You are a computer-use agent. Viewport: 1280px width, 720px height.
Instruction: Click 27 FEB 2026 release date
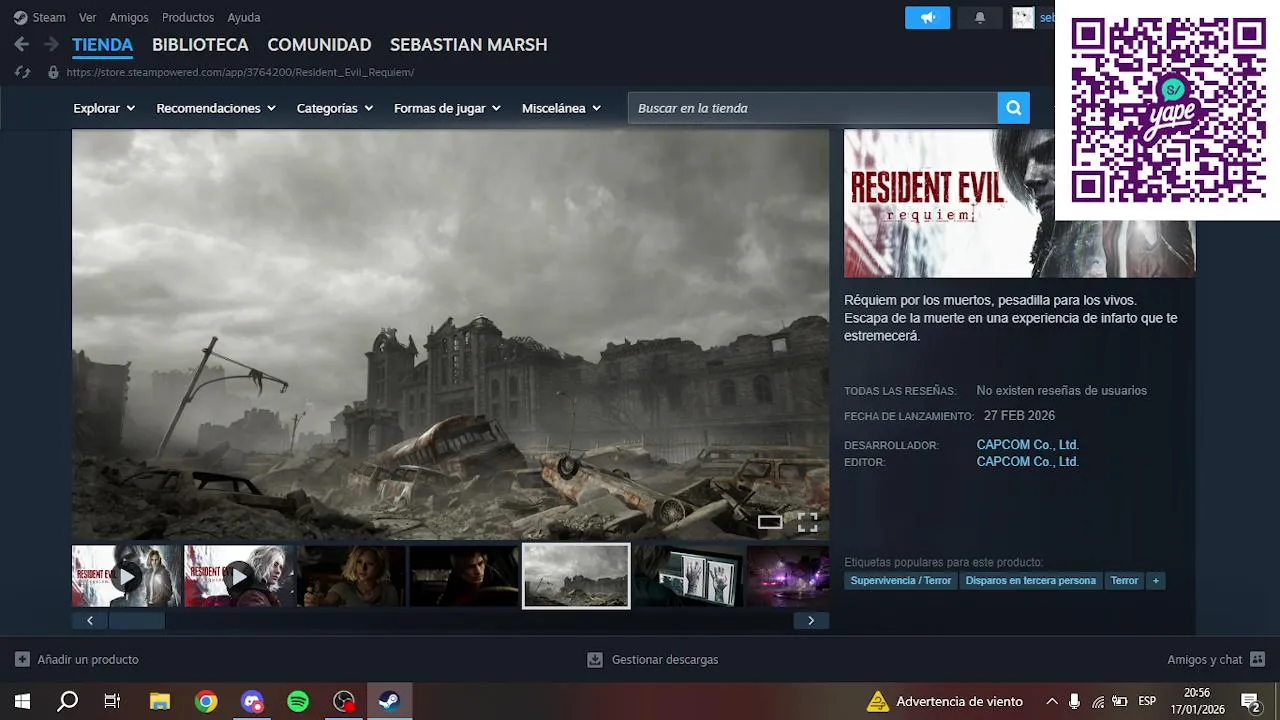pyautogui.click(x=1019, y=416)
